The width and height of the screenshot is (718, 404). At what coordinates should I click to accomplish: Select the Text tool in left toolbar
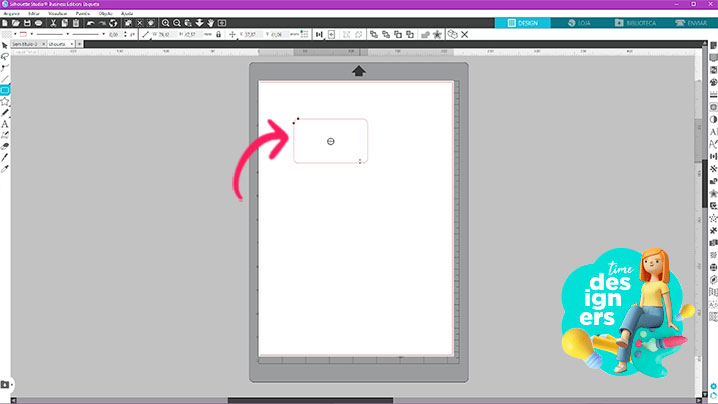click(5, 124)
